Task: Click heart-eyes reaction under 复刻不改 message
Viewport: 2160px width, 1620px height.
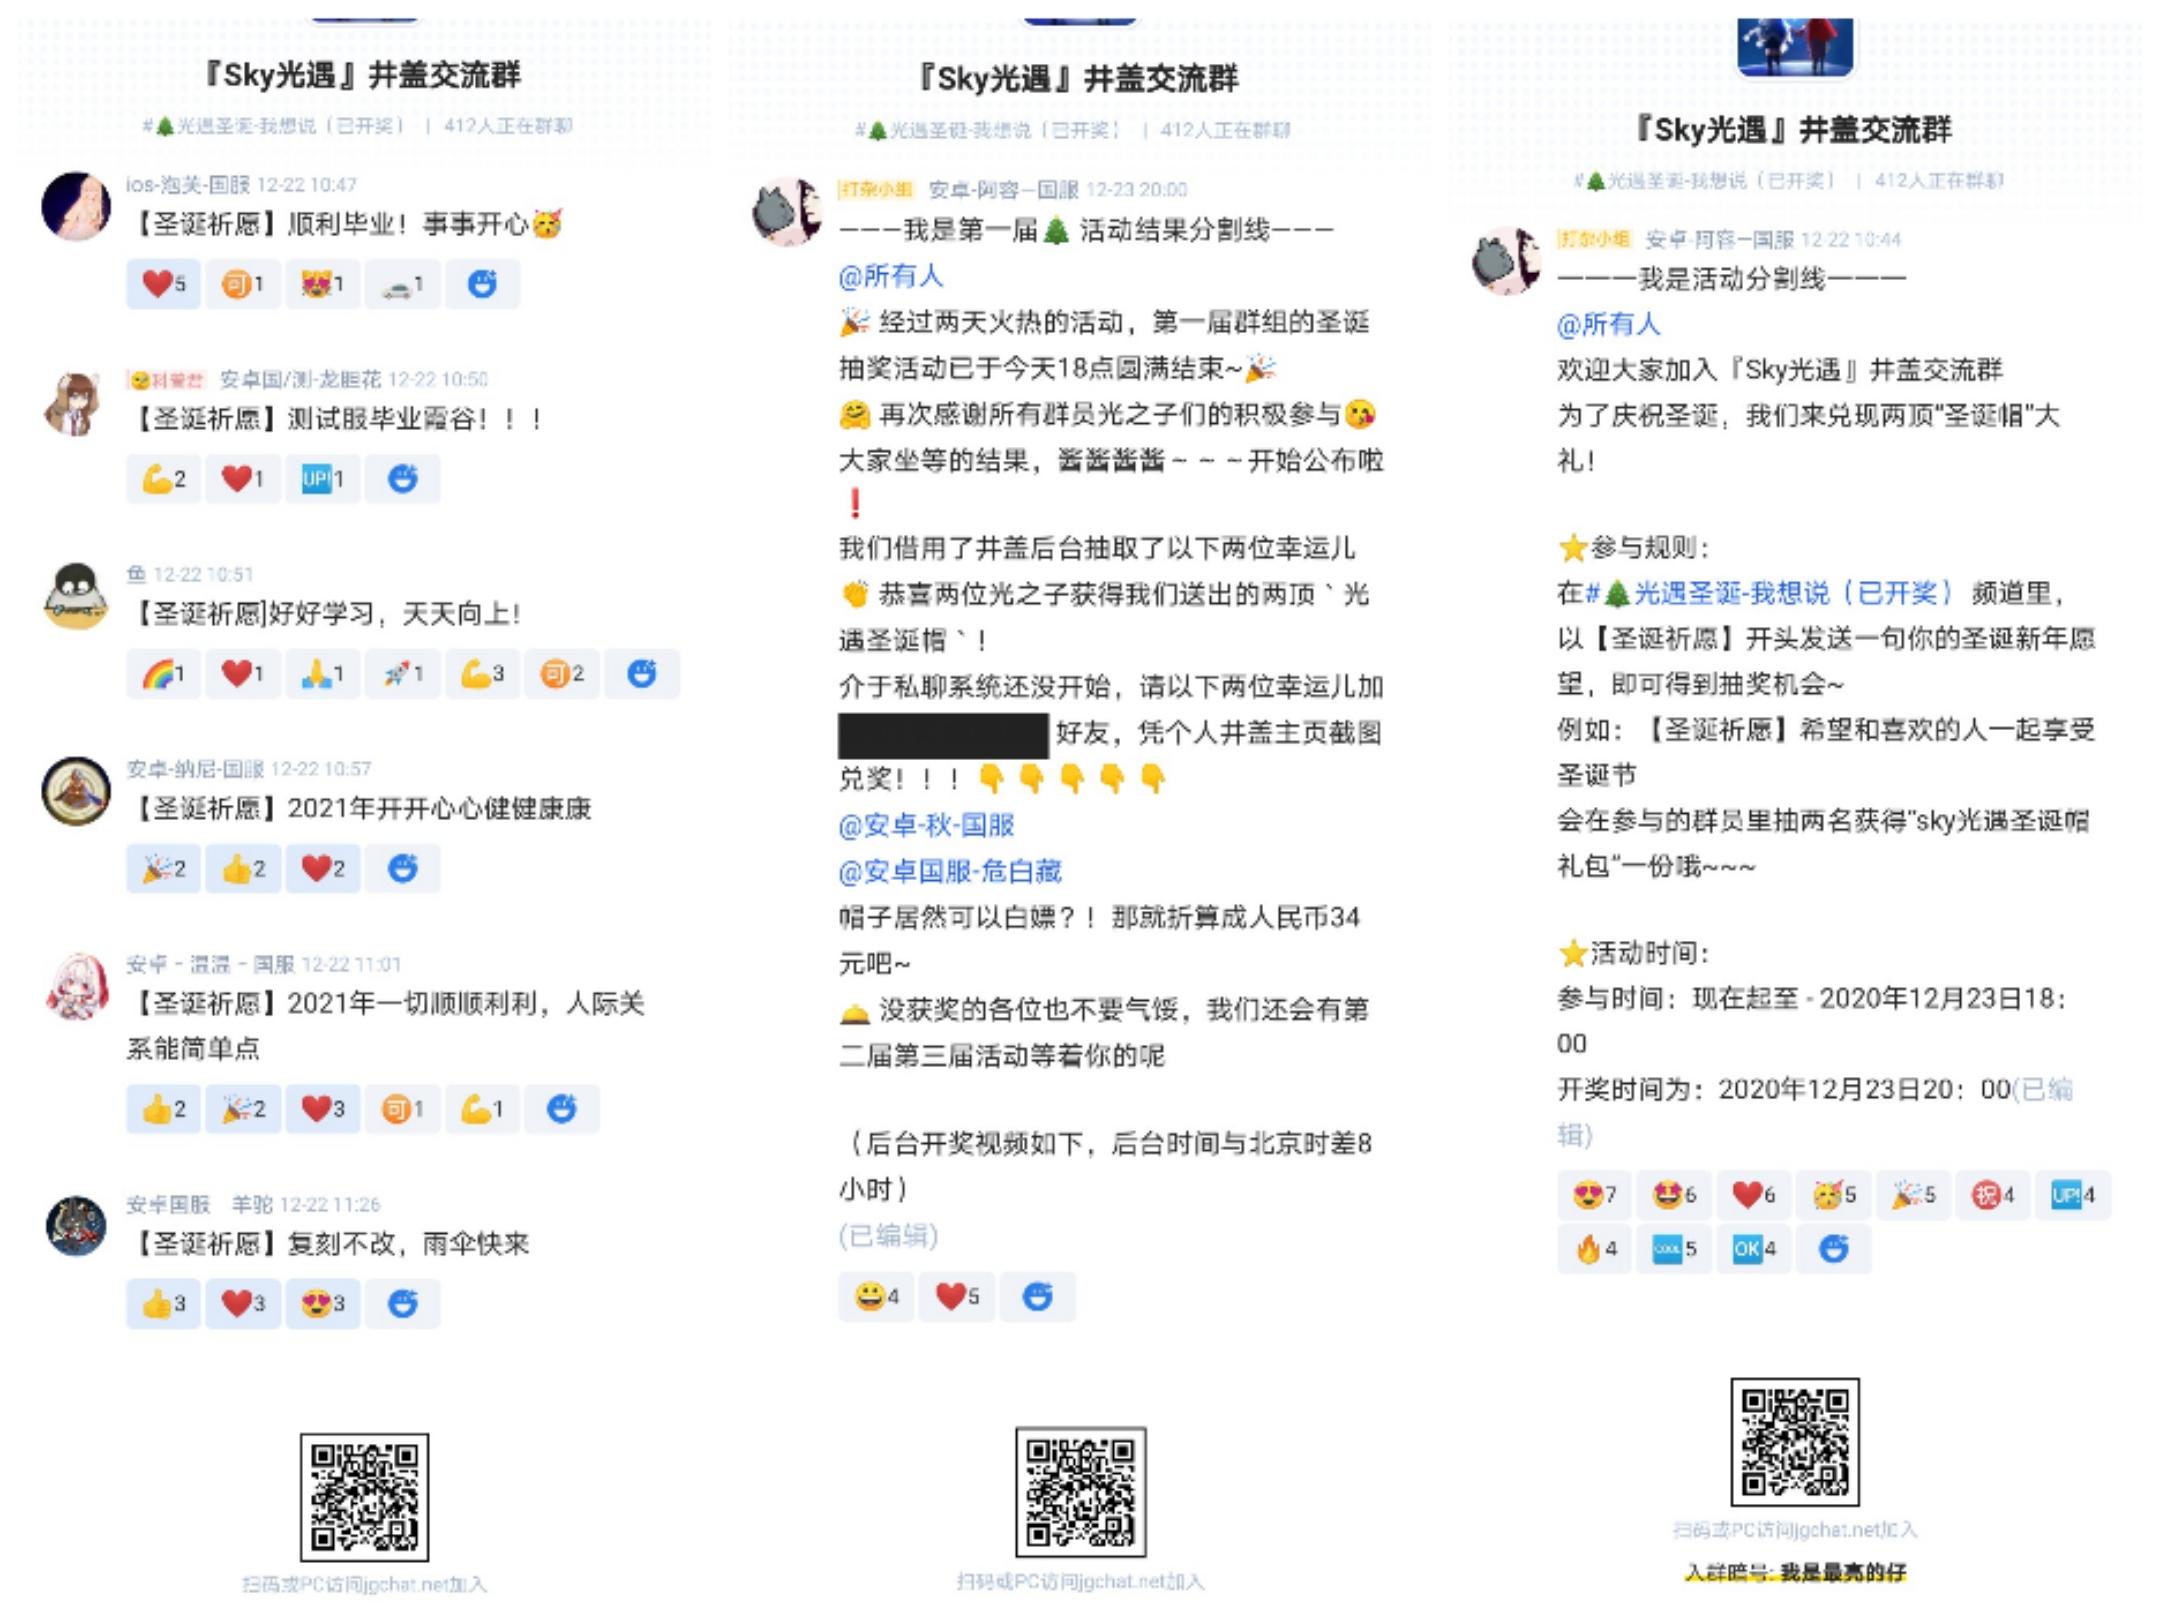Action: [322, 1303]
